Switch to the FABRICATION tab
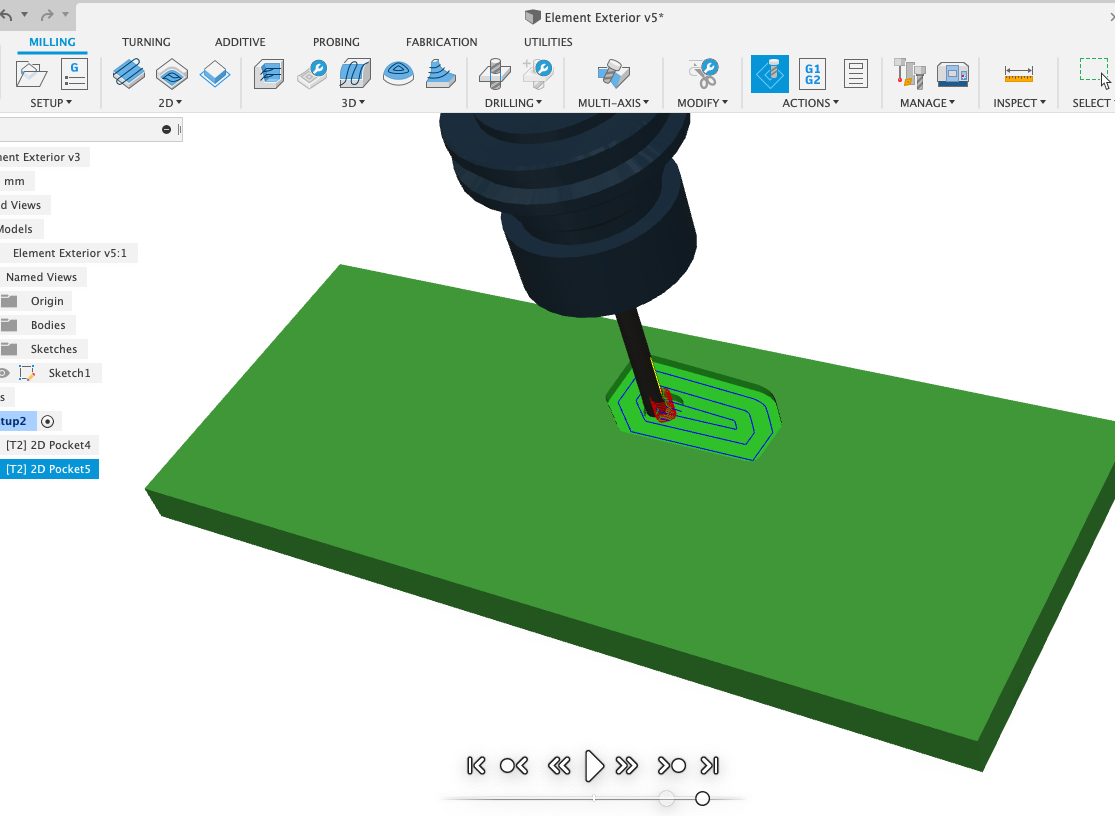This screenshot has width=1115, height=816. [x=441, y=42]
